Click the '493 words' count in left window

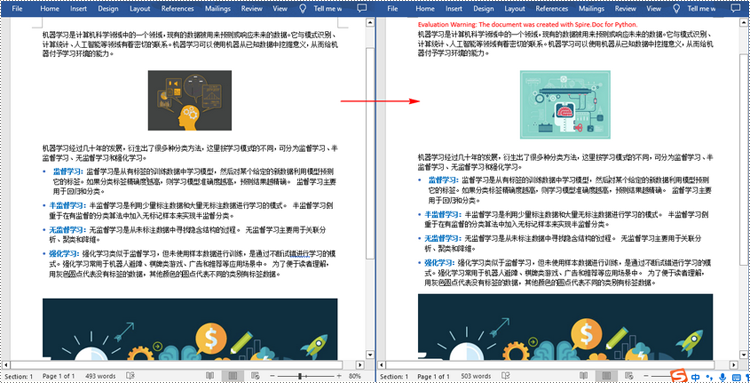[x=100, y=376]
